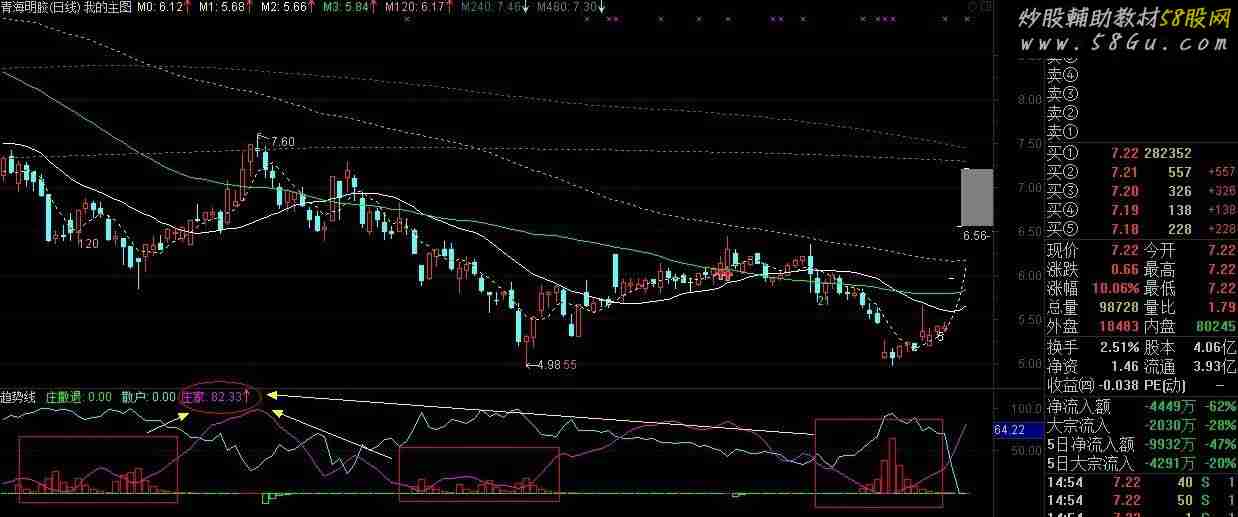1238x517 pixels.
Task: Select the 买② bid row priced 7.21
Action: [x=1141, y=172]
